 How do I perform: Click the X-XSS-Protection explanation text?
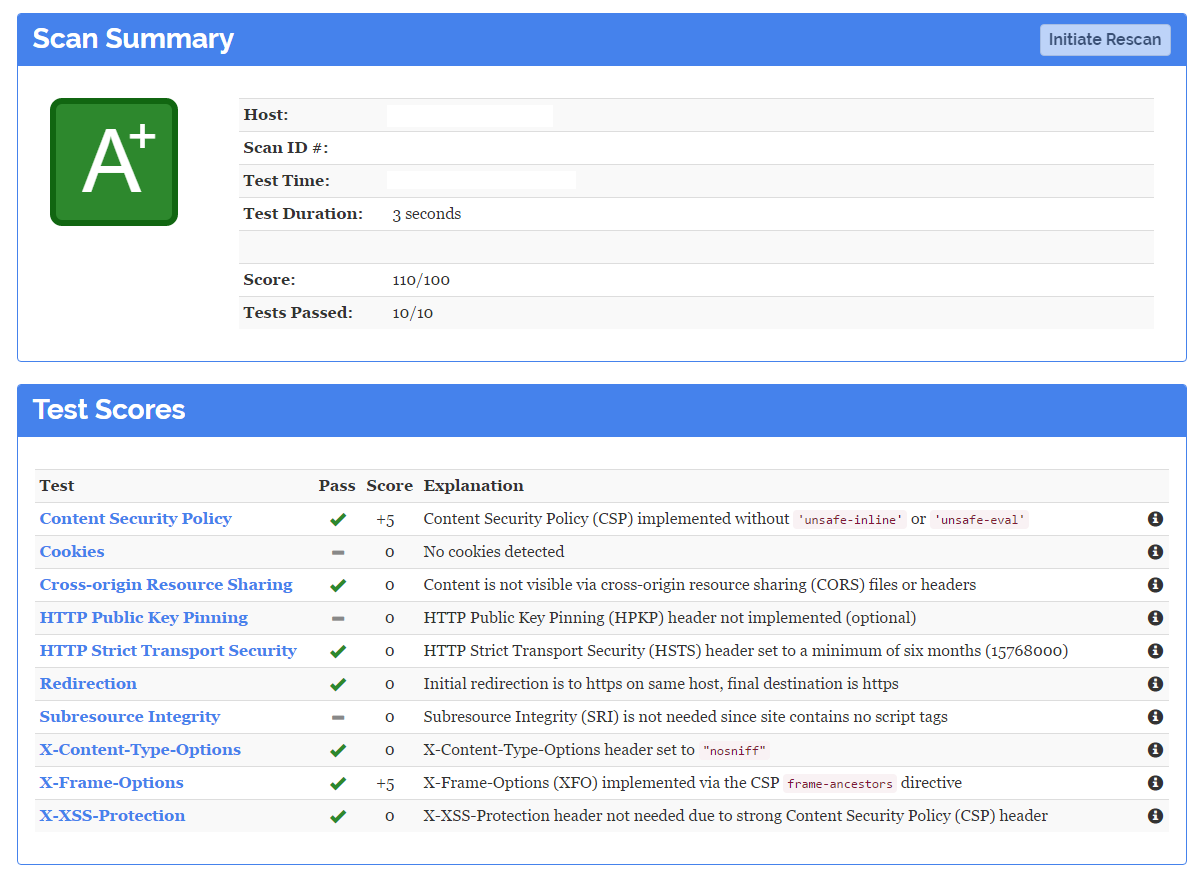point(735,815)
